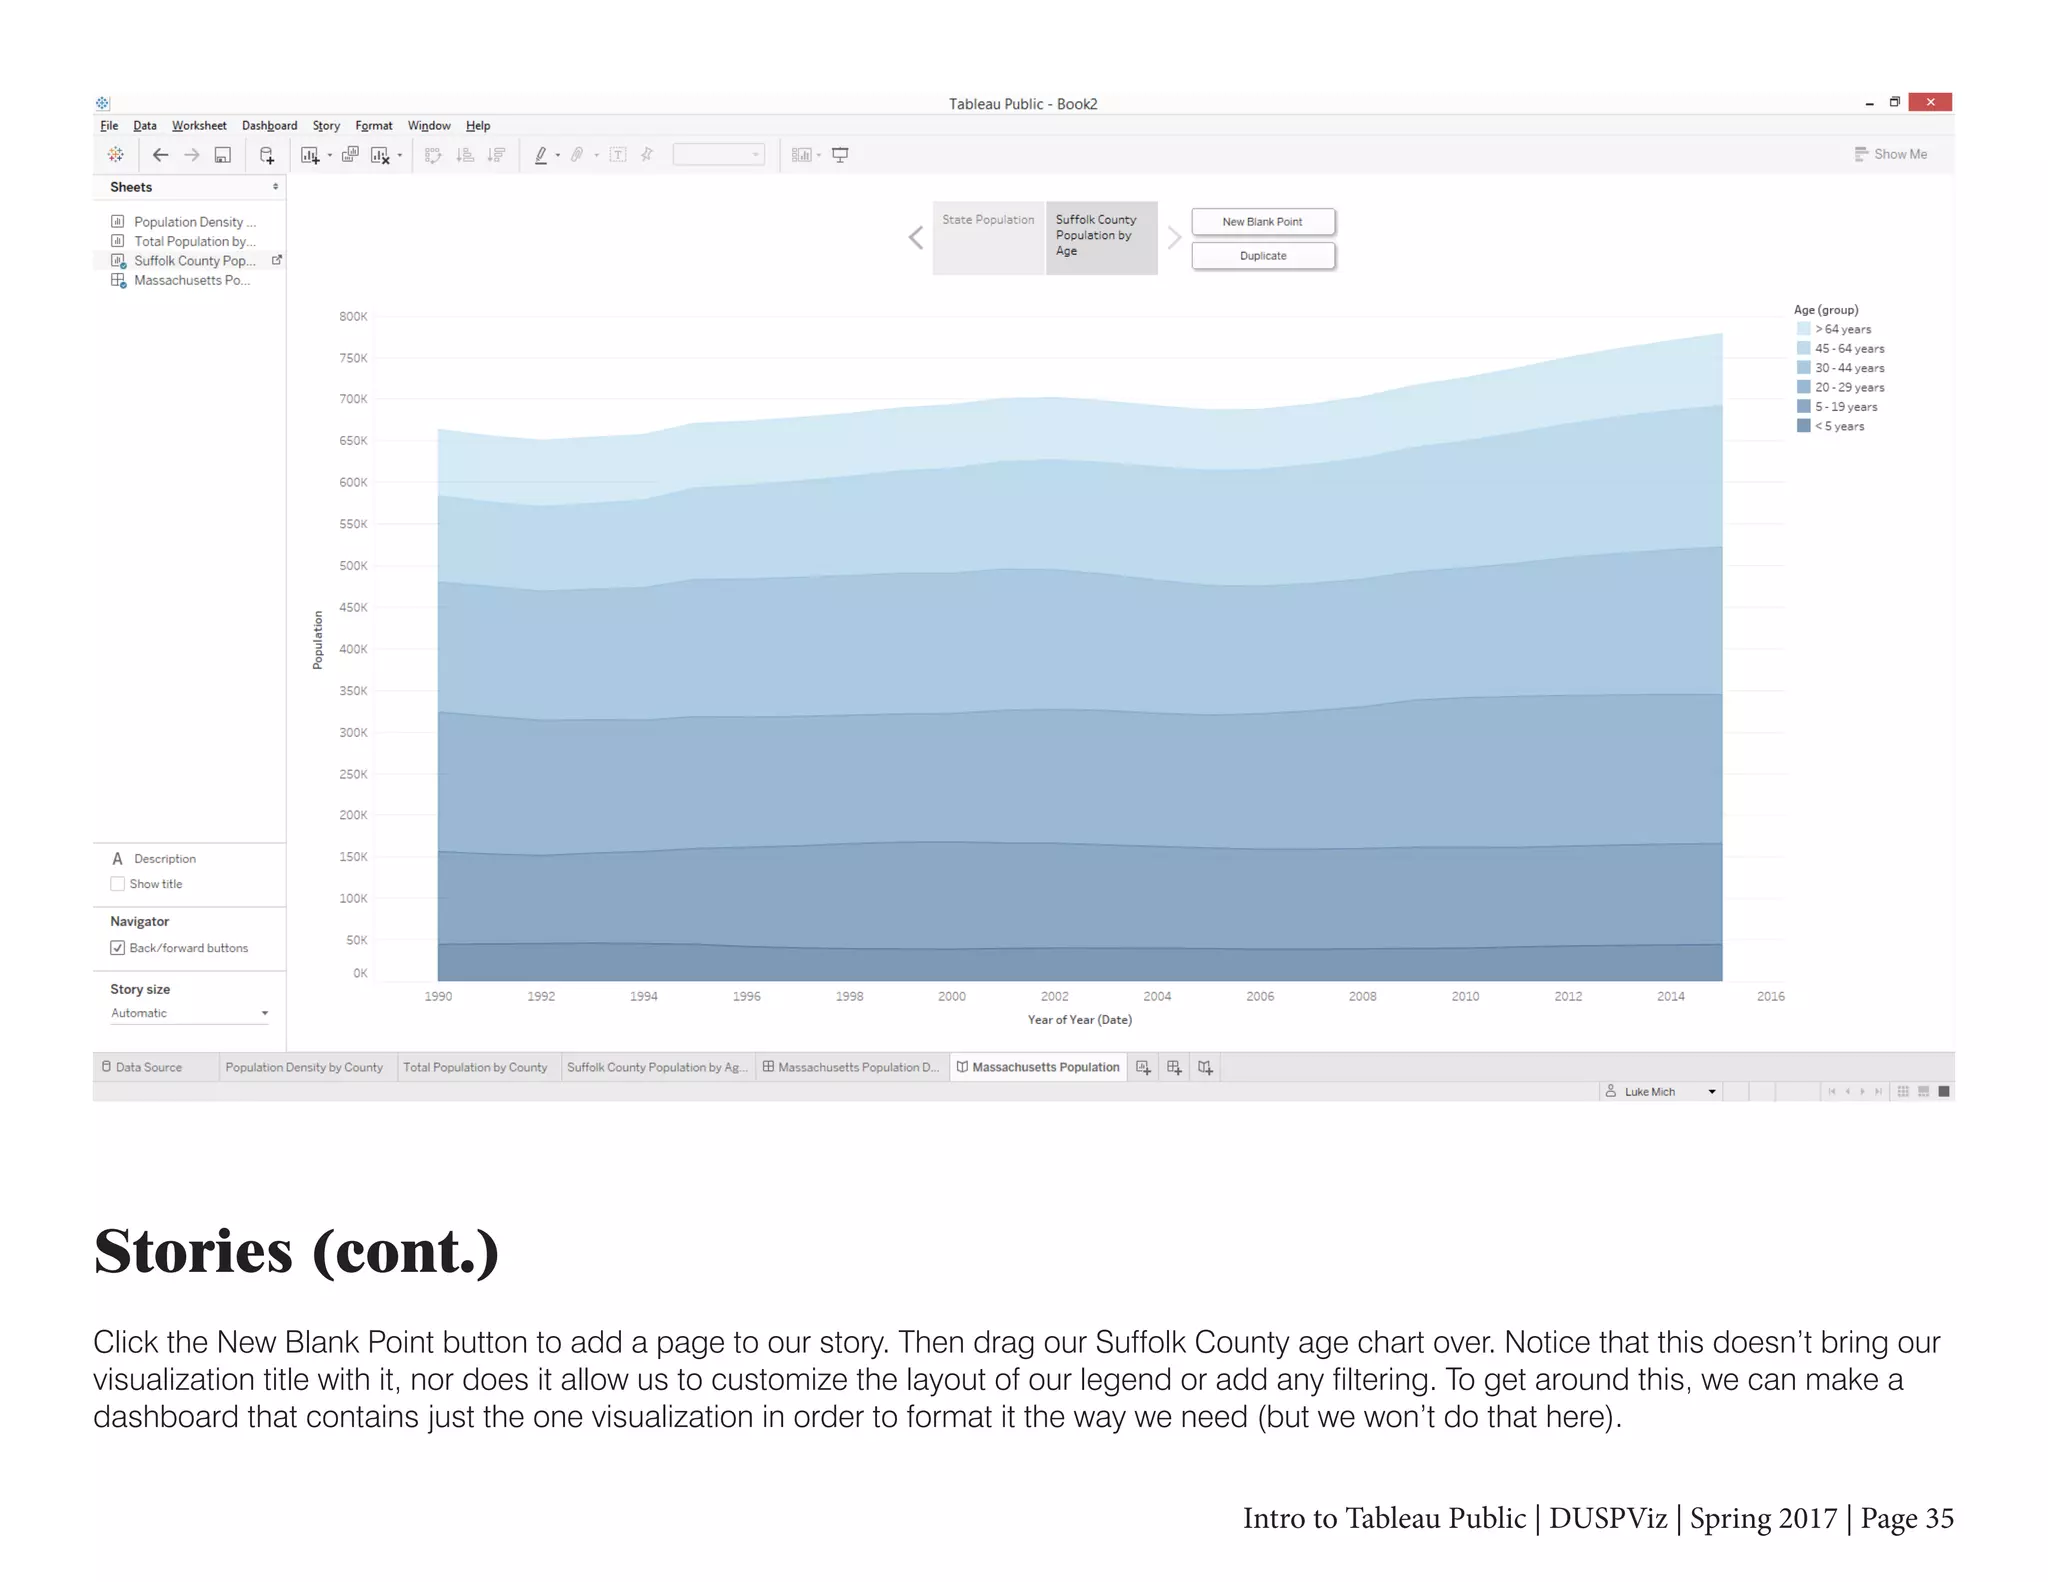Open the Help menu
2048x1582 pixels.
coord(478,126)
